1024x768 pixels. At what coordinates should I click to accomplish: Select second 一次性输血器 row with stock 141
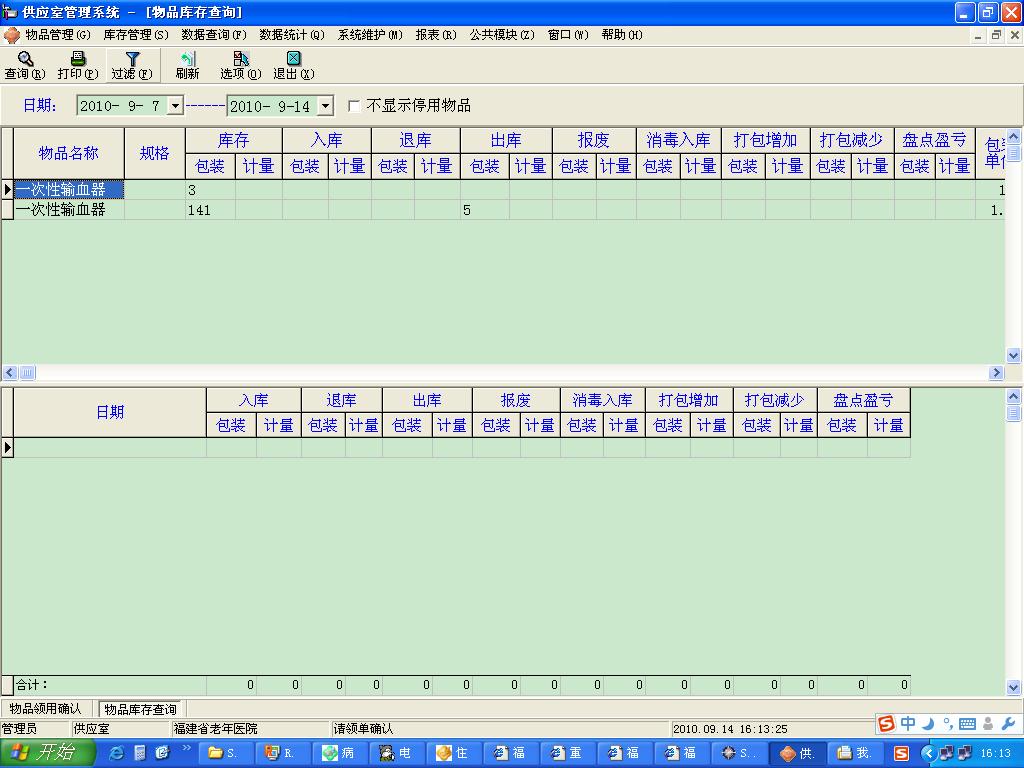60,210
